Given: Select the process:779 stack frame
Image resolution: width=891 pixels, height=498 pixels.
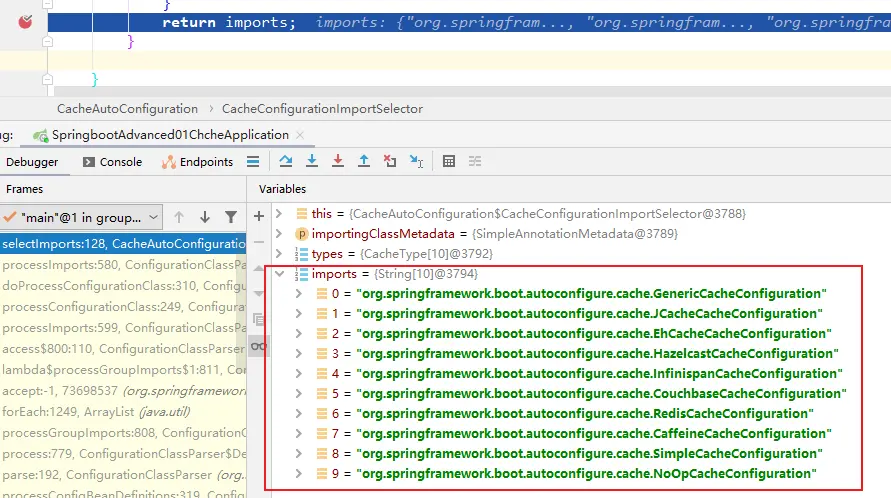Looking at the screenshot, I should pyautogui.click(x=123, y=454).
